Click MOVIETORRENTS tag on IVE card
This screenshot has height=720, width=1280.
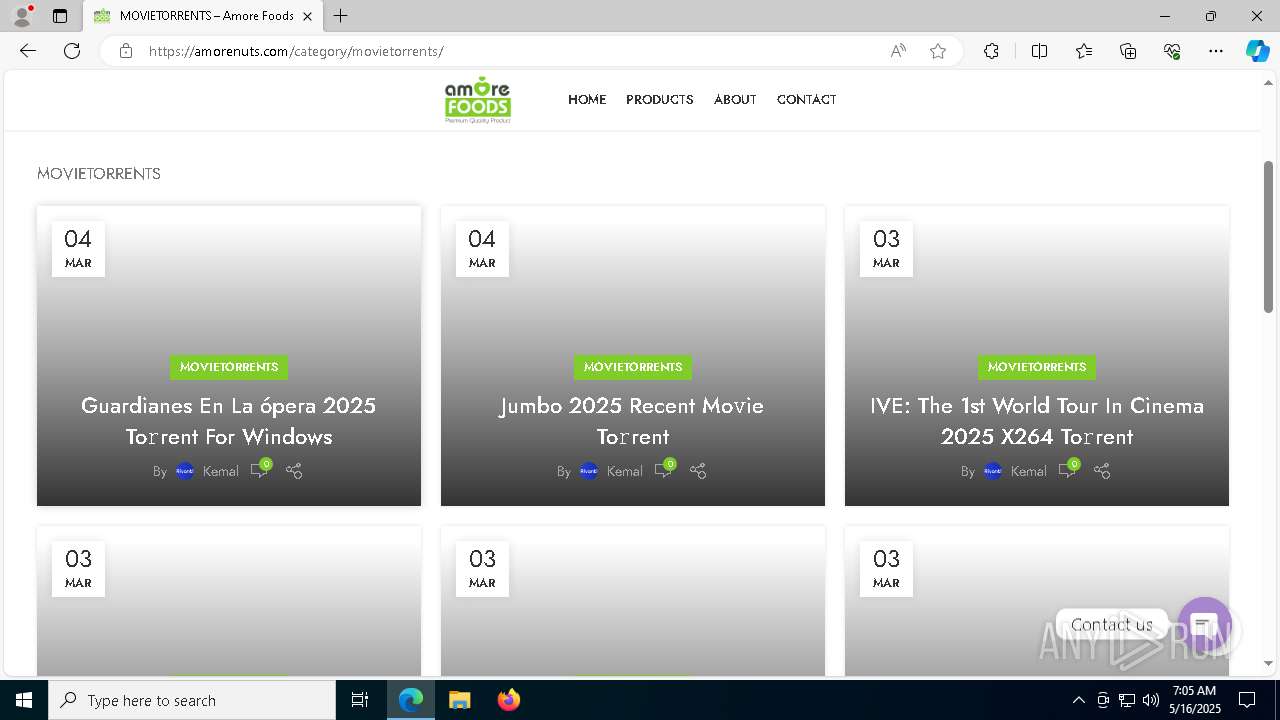pos(1037,367)
